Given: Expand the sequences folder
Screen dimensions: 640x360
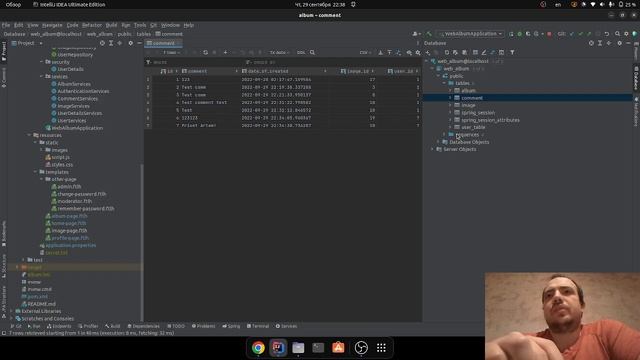Looking at the screenshot, I should [444, 134].
